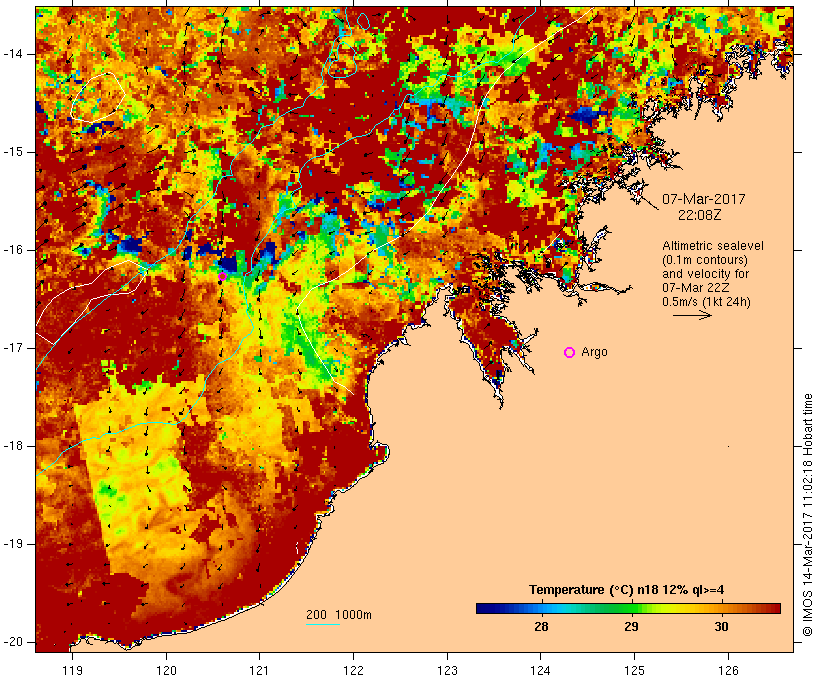The image size is (820, 680).
Task: Click the temperature color bar
Action: 628,608
